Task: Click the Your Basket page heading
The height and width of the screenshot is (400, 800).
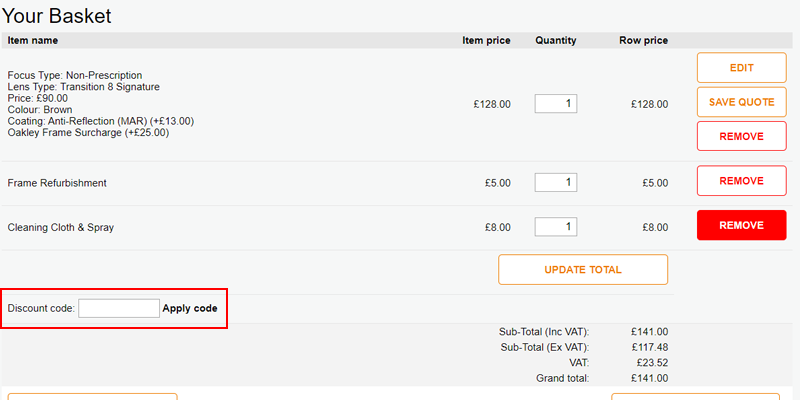Action: pyautogui.click(x=57, y=16)
